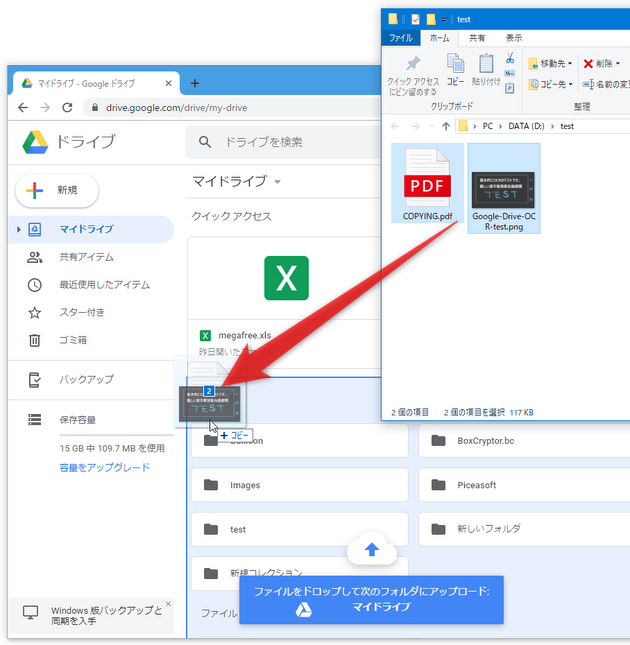Click the copy path icon in ribbon
The width and height of the screenshot is (630, 645).
pos(510,73)
